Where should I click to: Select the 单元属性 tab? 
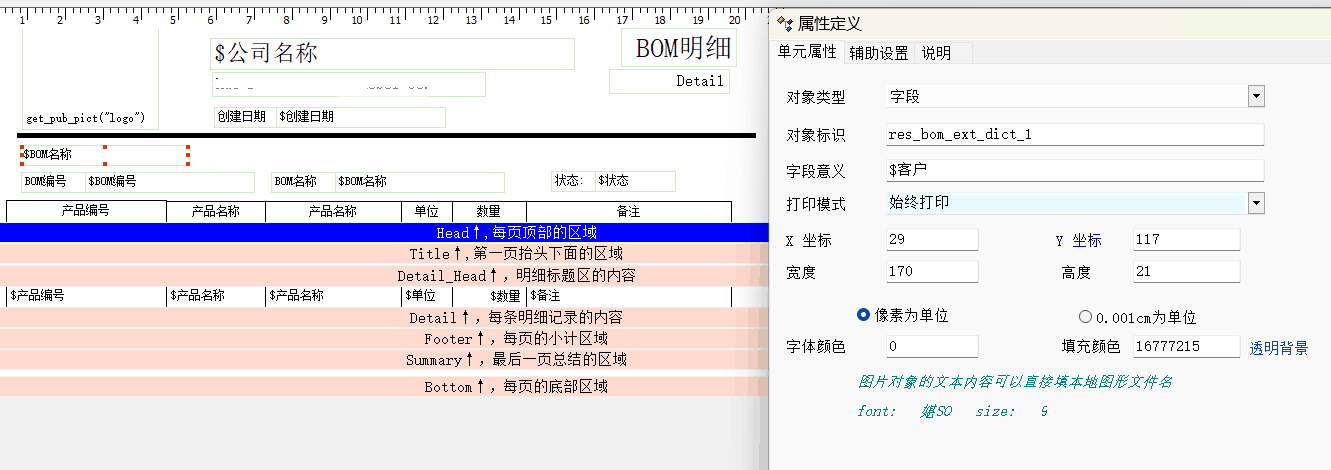pyautogui.click(x=807, y=52)
